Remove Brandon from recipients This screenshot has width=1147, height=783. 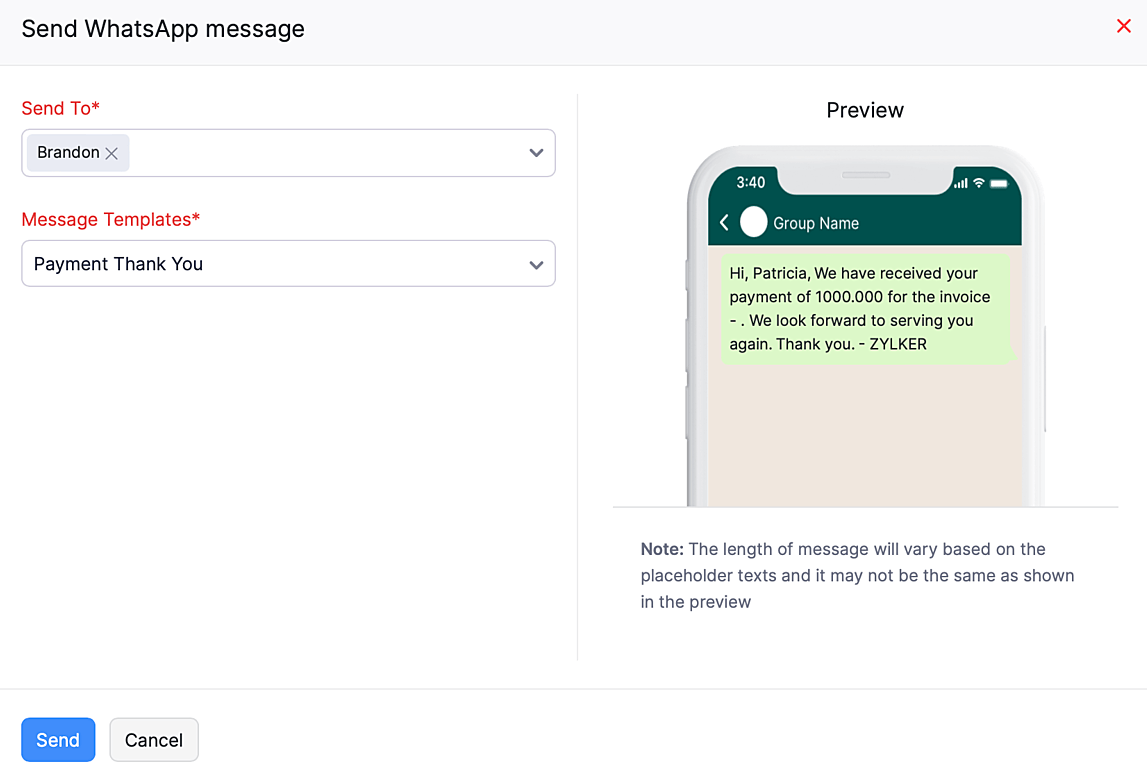tap(112, 153)
